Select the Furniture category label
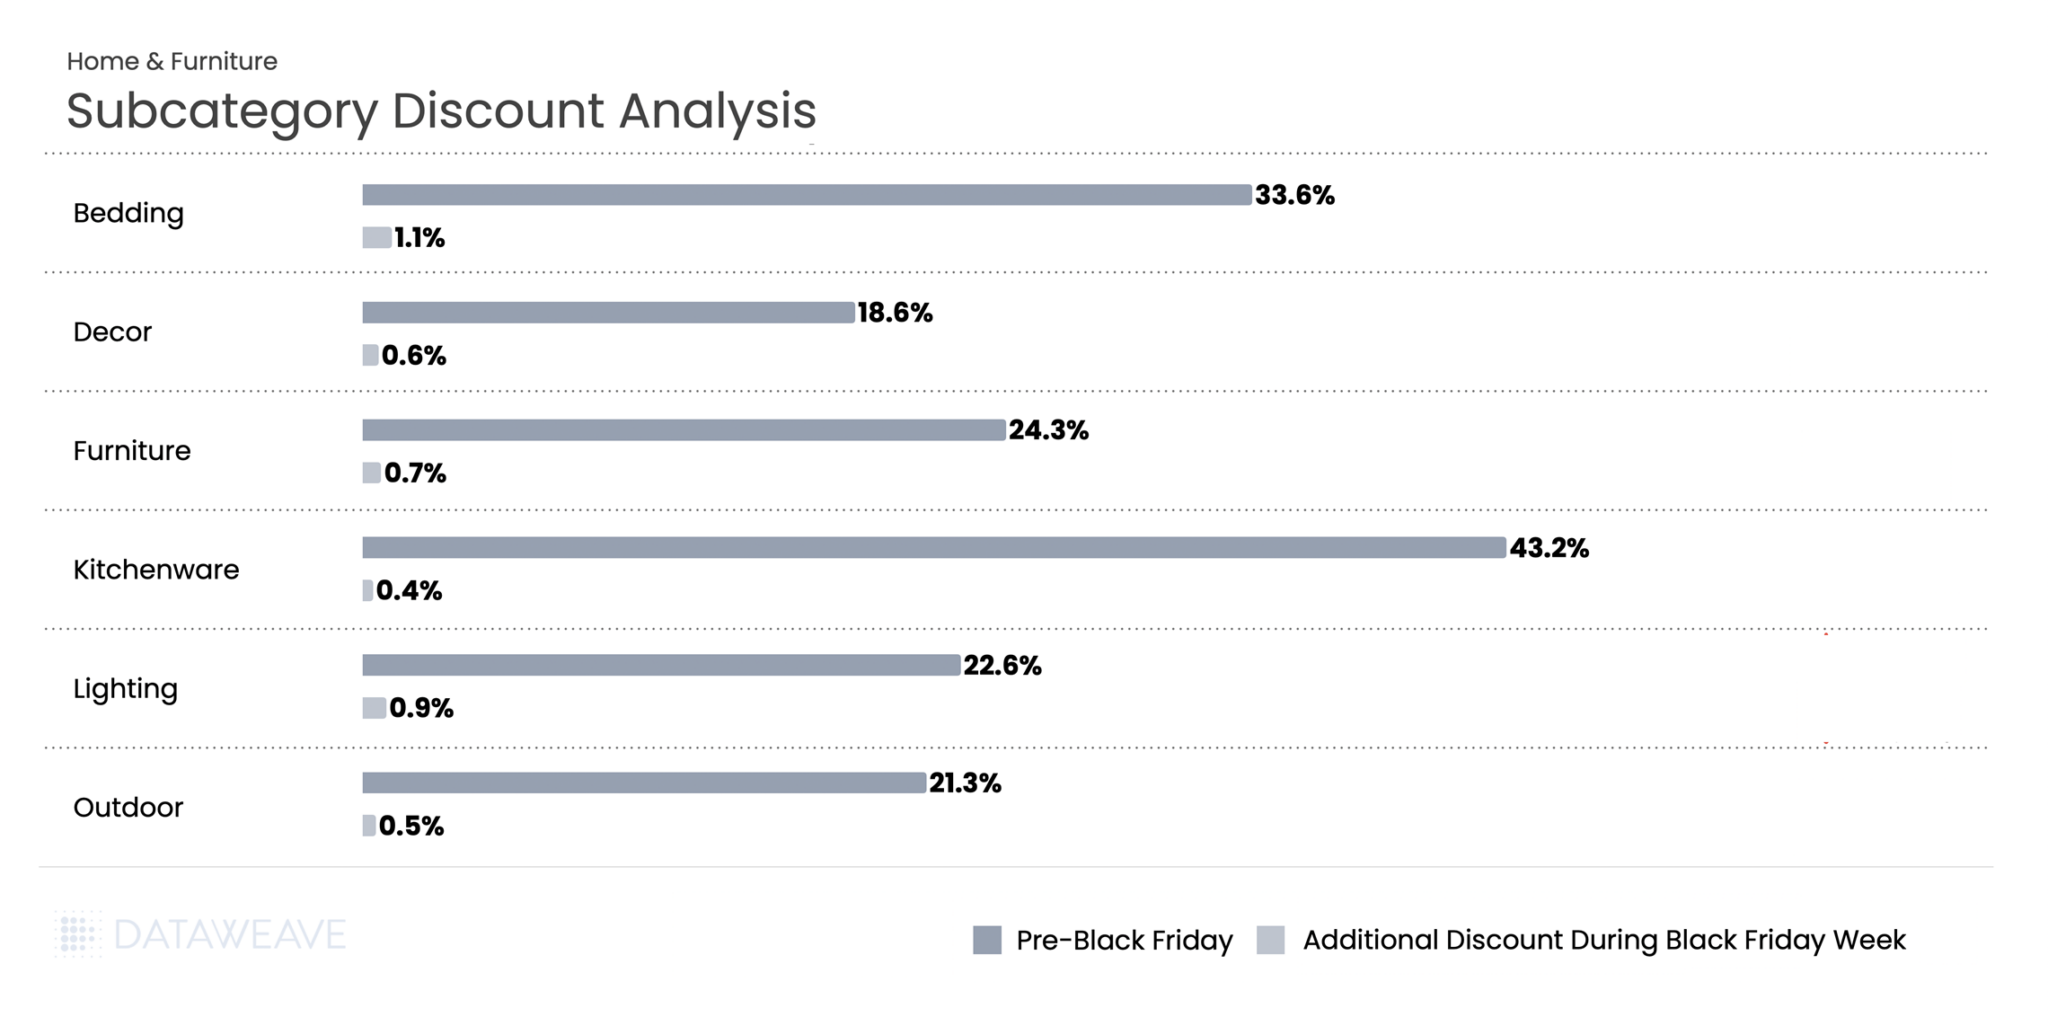2048x1026 pixels. [x=132, y=451]
